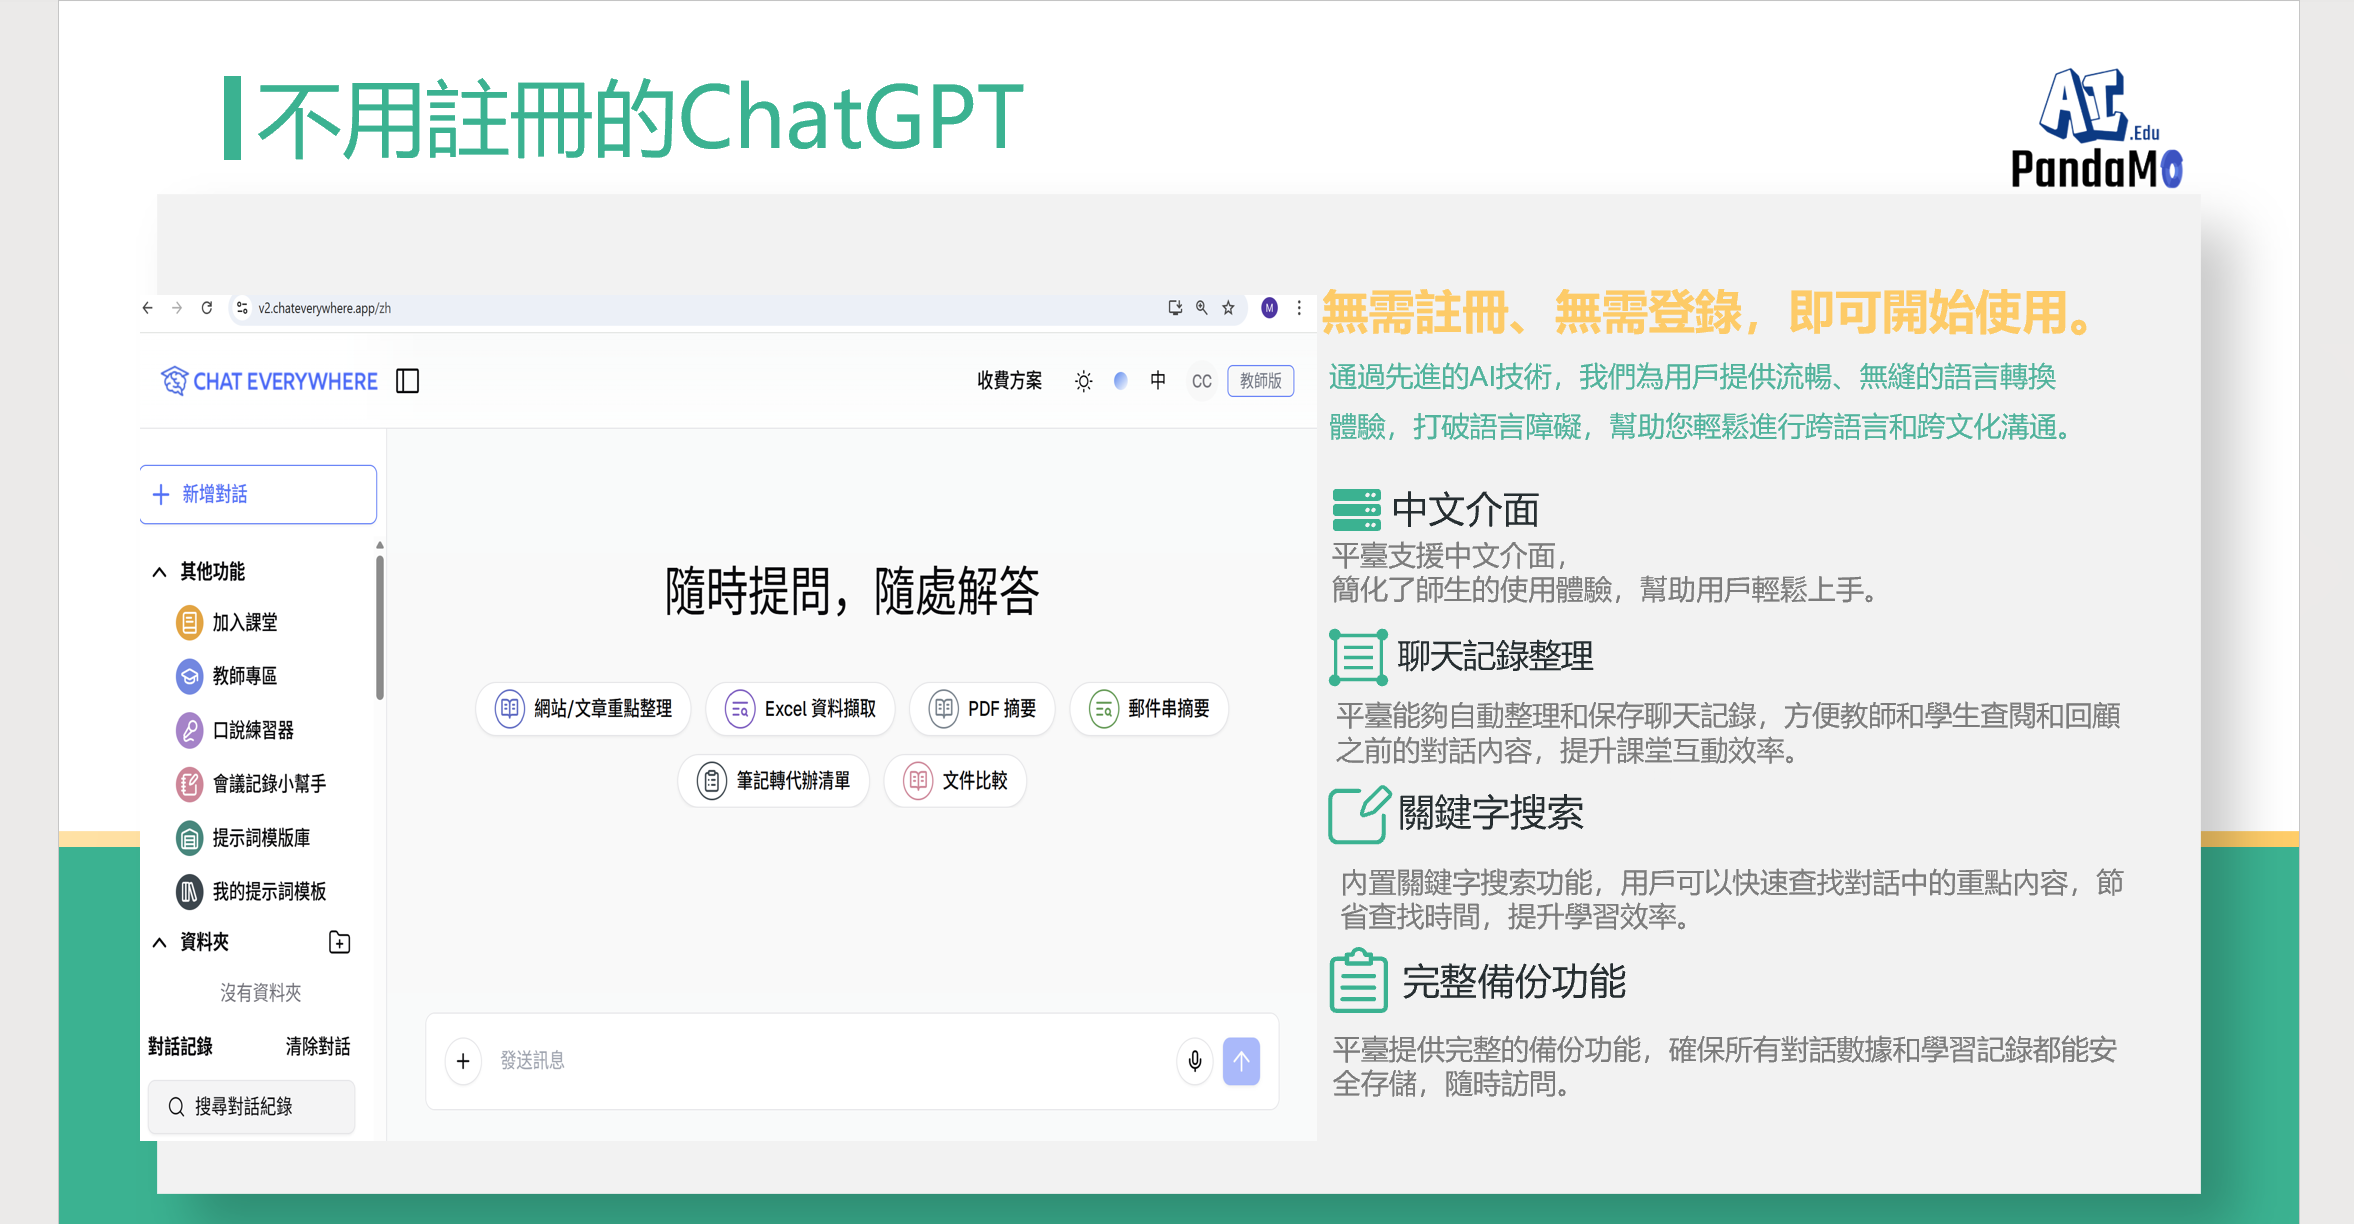The image size is (2354, 1224).
Task: Launch the 會議記錄小幫手 meeting notes helper
Action: point(190,784)
